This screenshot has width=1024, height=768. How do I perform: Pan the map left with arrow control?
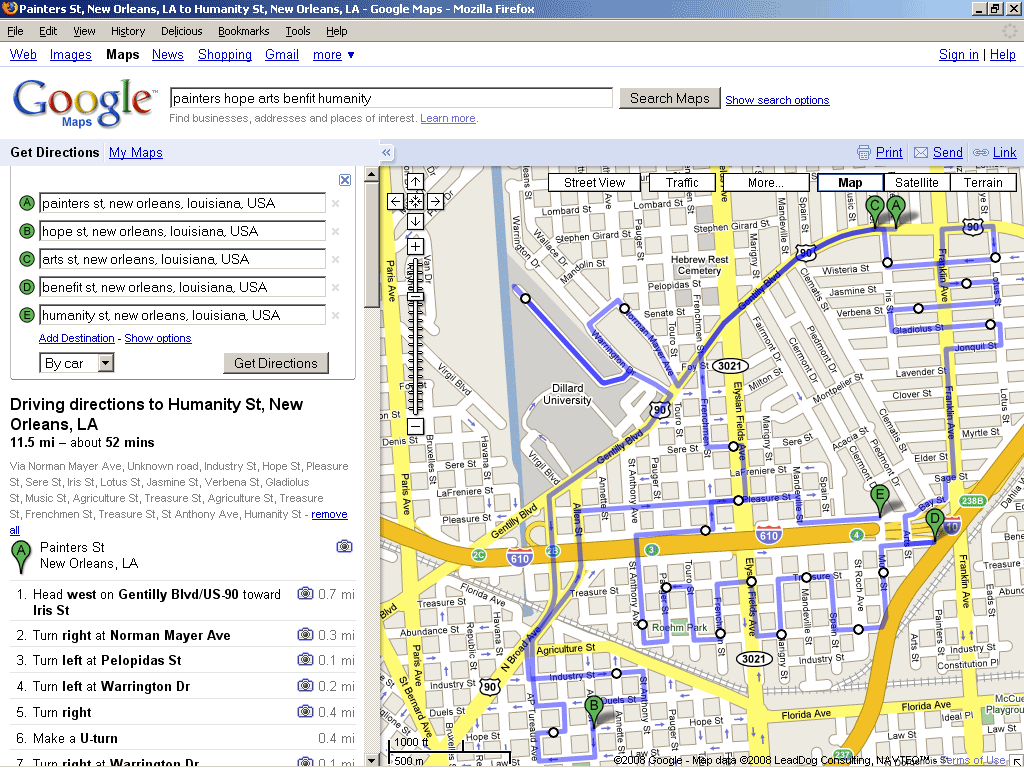[395, 201]
